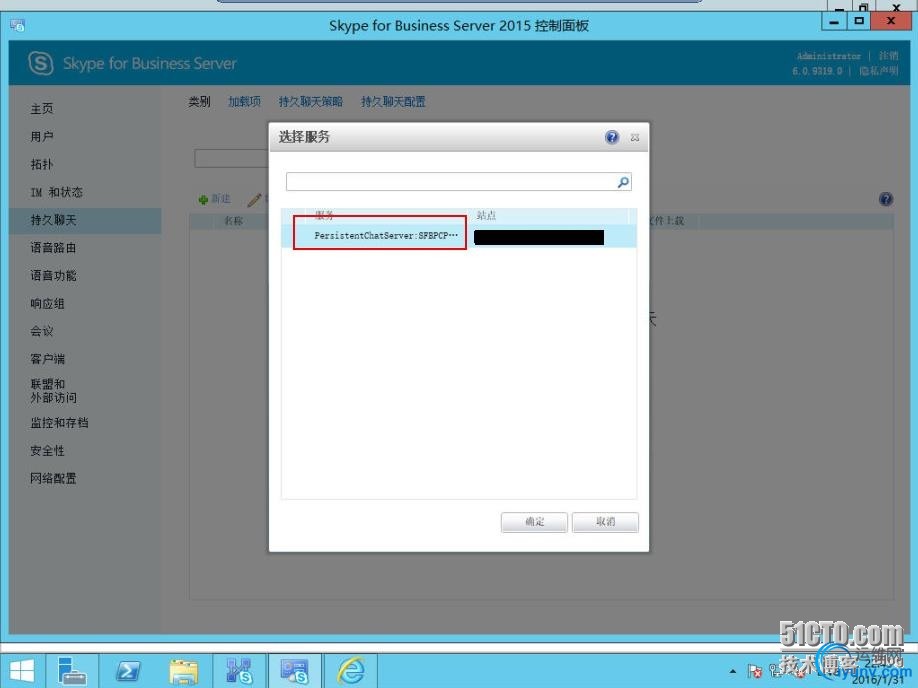This screenshot has width=918, height=688.
Task: Switch to the 持久聊天配置 tab
Action: [x=393, y=102]
